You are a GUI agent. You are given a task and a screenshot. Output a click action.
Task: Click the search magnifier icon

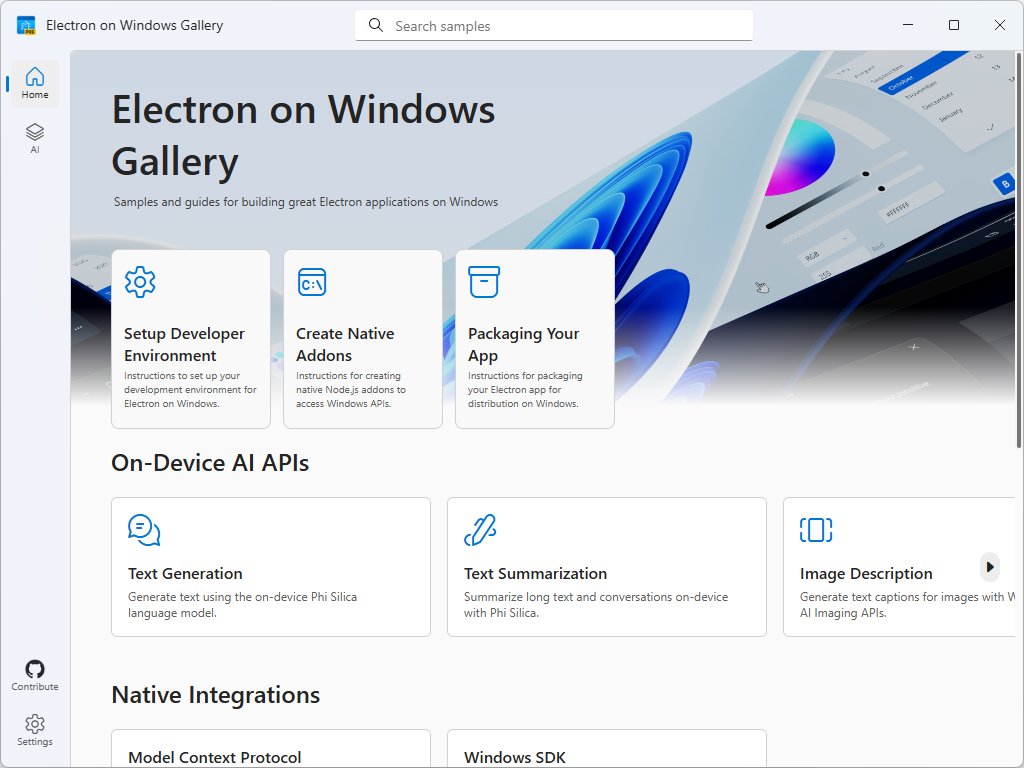(x=376, y=25)
